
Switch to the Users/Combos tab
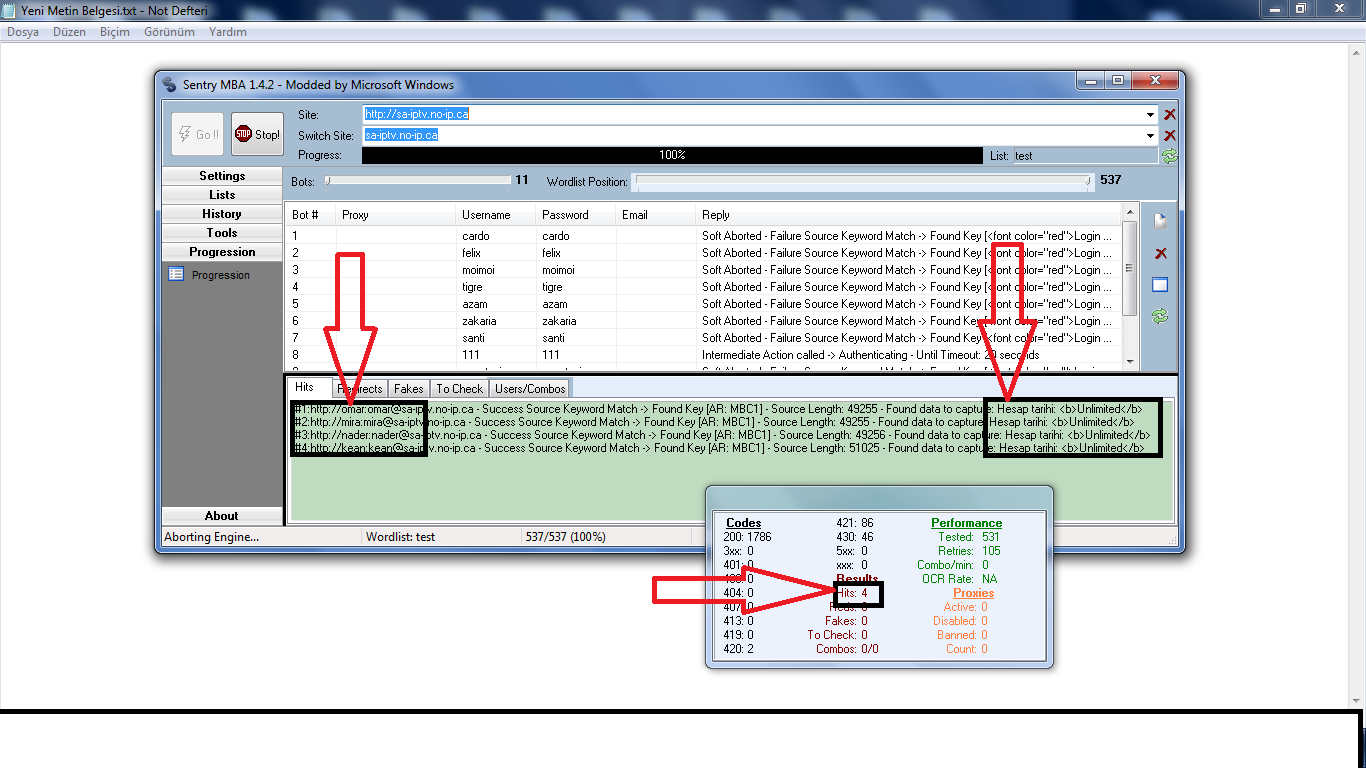(530, 389)
